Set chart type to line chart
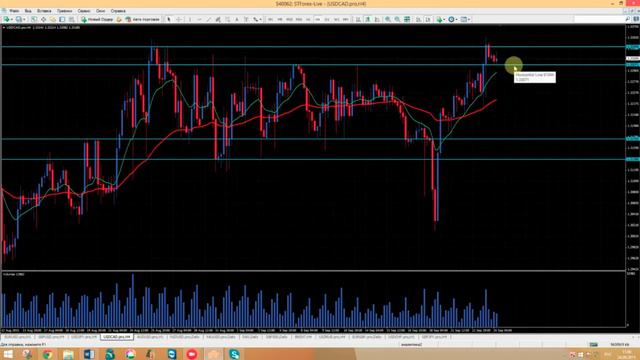This screenshot has height=360, width=640. pos(377,19)
